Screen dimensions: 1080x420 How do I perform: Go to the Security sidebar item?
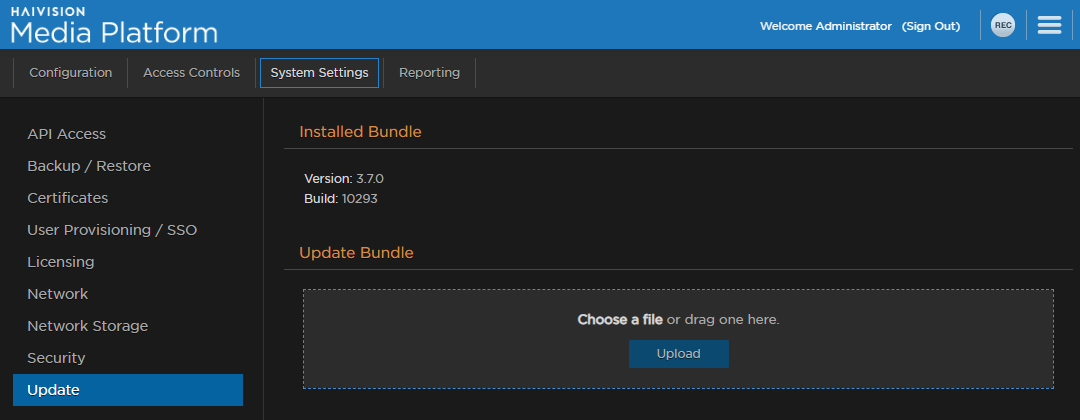click(x=56, y=358)
